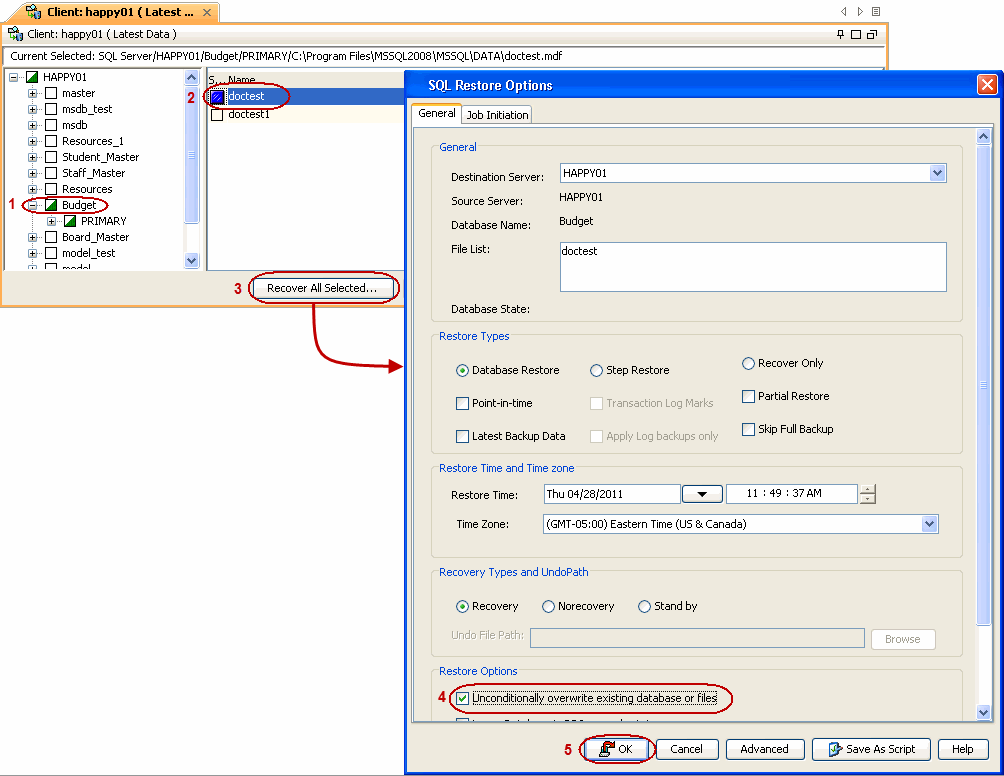Open Destination Server dropdown

[937, 173]
